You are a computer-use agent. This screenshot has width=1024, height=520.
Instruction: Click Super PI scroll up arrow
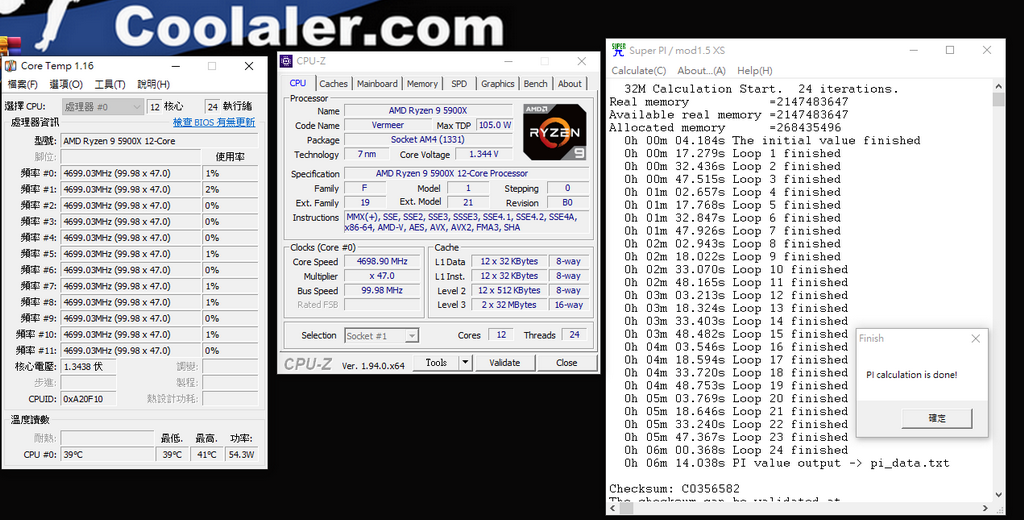point(998,86)
